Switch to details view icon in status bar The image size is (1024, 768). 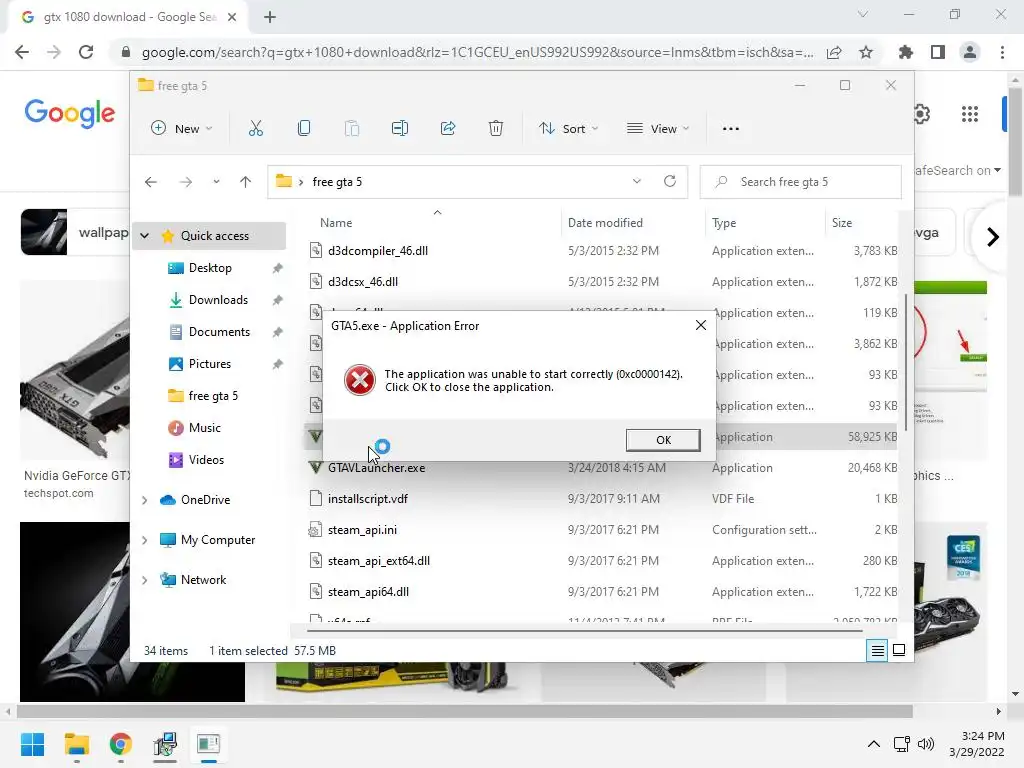tap(877, 650)
